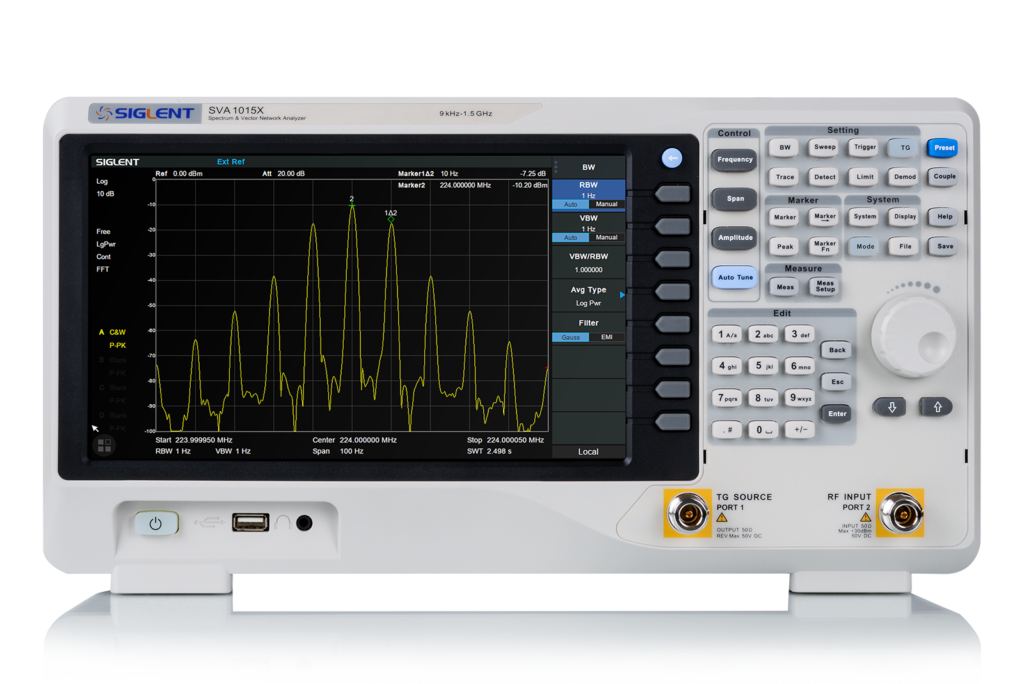Image resolution: width=1024 pixels, height=684 pixels.
Task: Expand the Avg Type submenu
Action: (589, 295)
